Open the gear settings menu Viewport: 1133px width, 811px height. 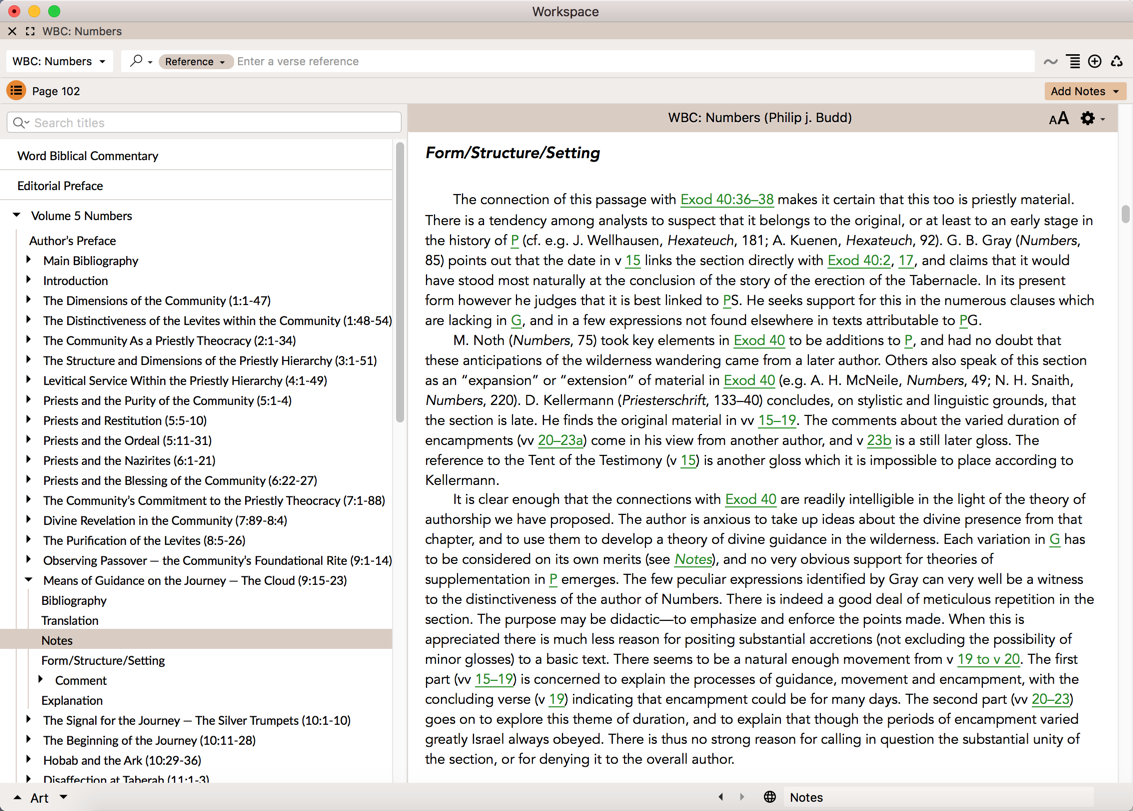(1089, 119)
